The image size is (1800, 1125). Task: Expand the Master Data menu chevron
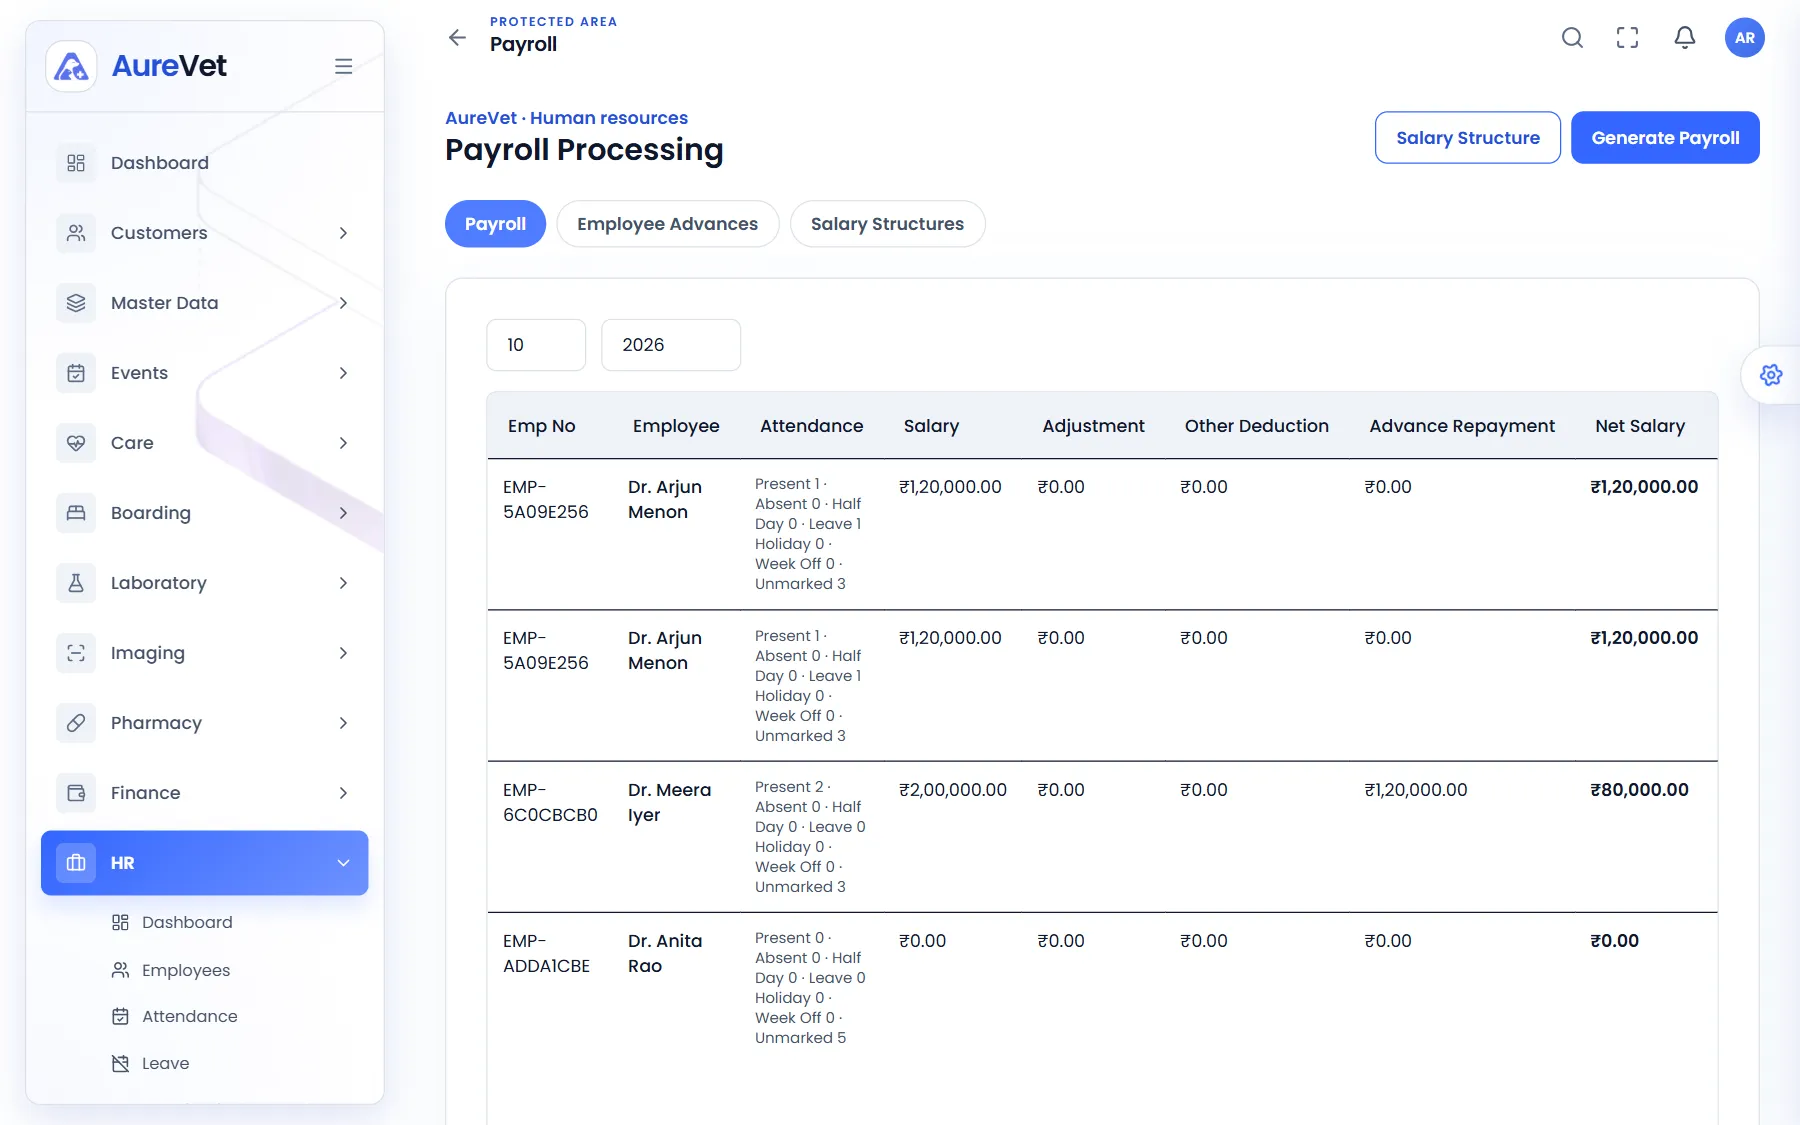point(343,303)
